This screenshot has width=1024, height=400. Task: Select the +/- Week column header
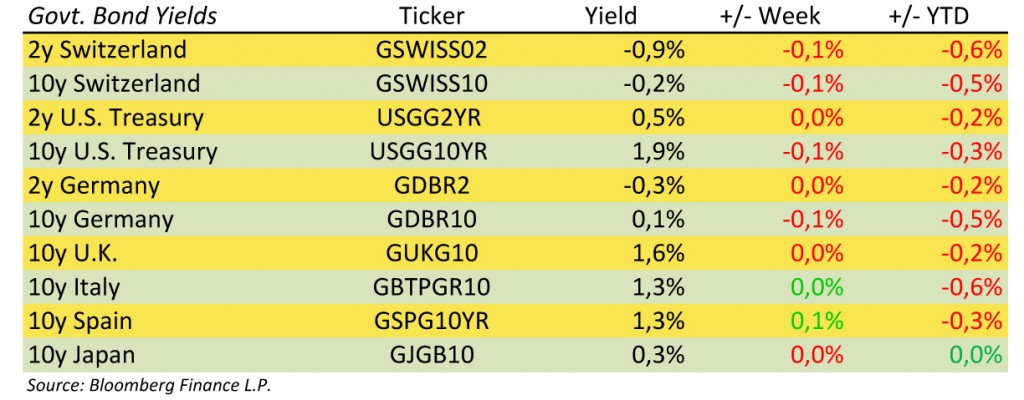pyautogui.click(x=772, y=16)
